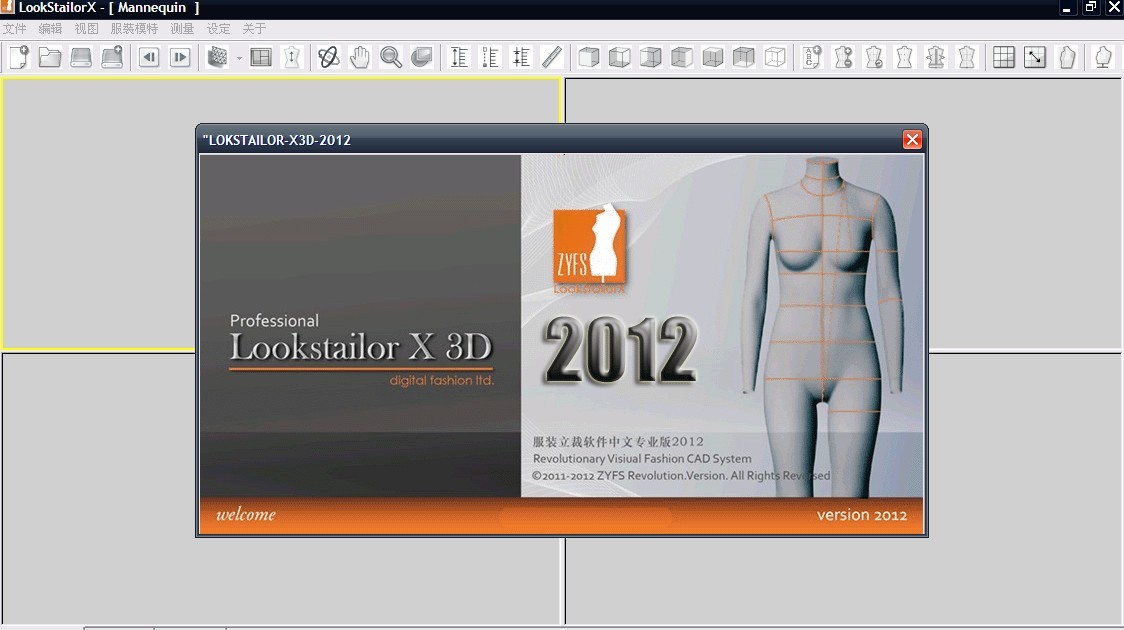
Task: Open the dropdown arrow beside fabric texture
Action: [239, 58]
